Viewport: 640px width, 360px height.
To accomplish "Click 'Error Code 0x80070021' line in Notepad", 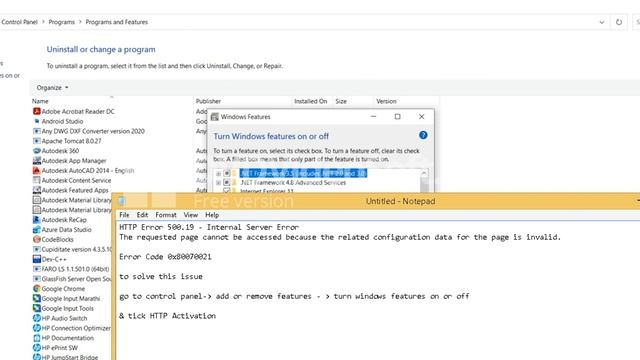I will coord(165,257).
